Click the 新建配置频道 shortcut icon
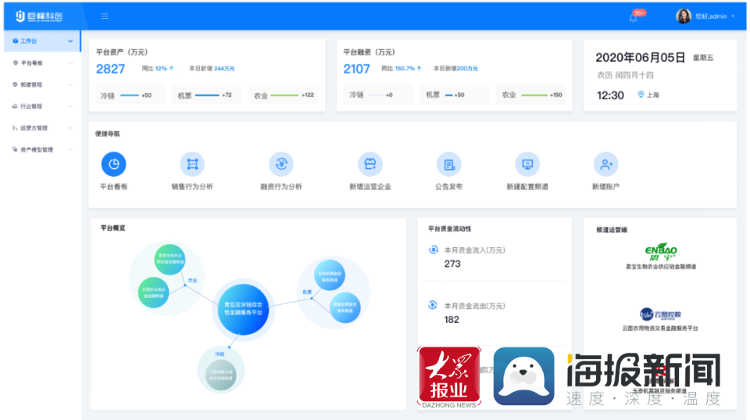This screenshot has height=420, width=750. [x=527, y=164]
